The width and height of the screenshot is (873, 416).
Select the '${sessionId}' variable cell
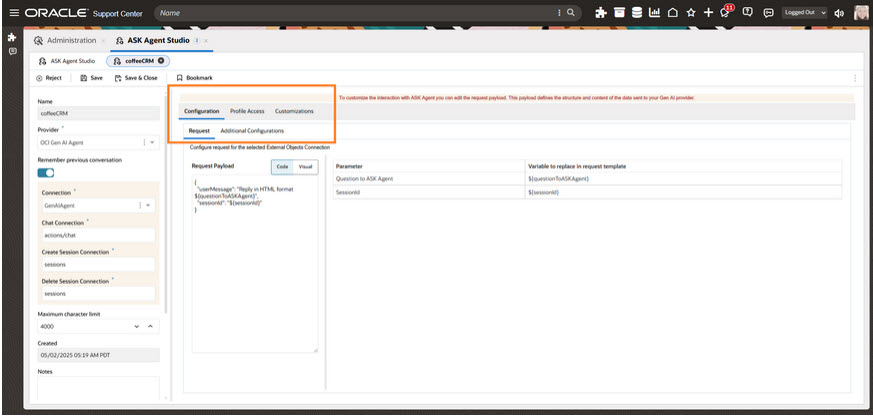(683, 192)
